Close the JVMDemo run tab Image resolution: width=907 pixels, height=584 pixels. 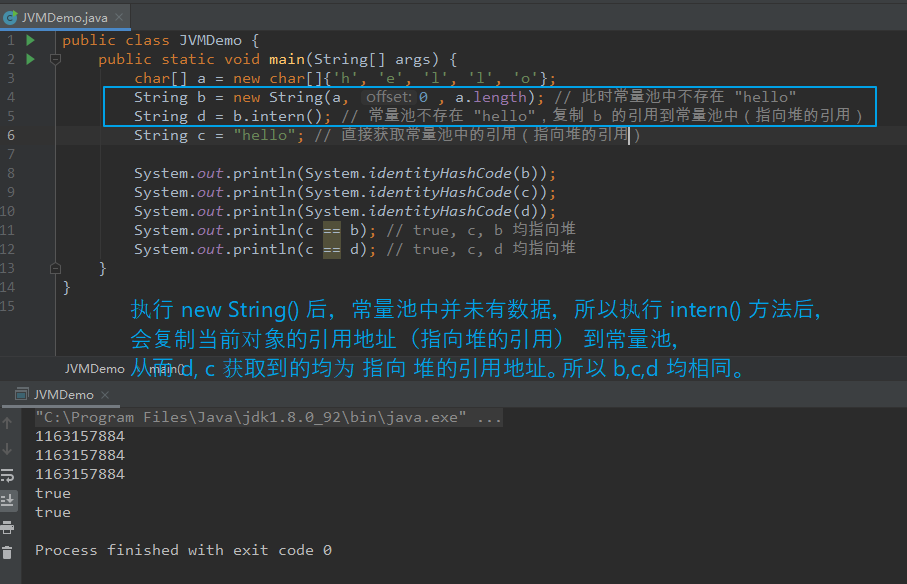tap(105, 394)
